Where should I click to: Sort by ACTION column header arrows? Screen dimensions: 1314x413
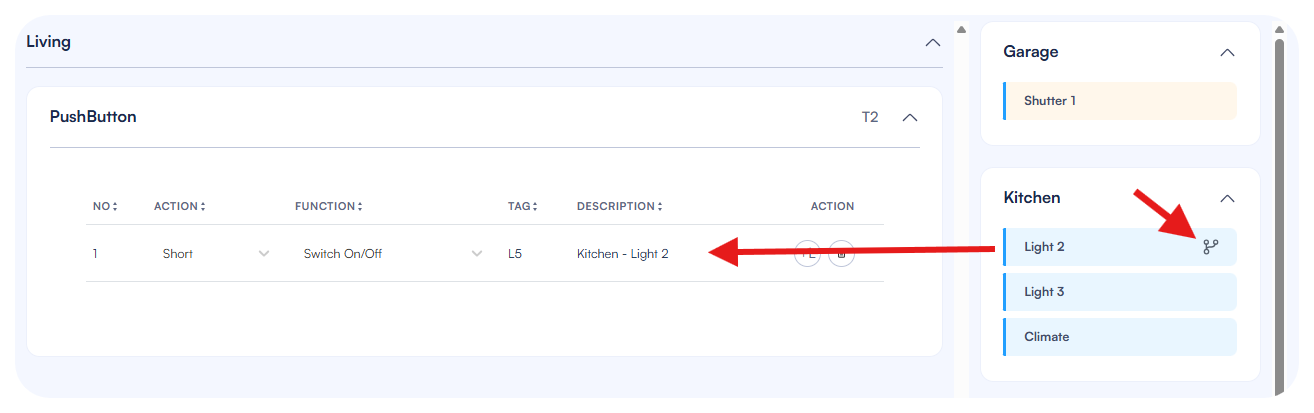tap(180, 206)
